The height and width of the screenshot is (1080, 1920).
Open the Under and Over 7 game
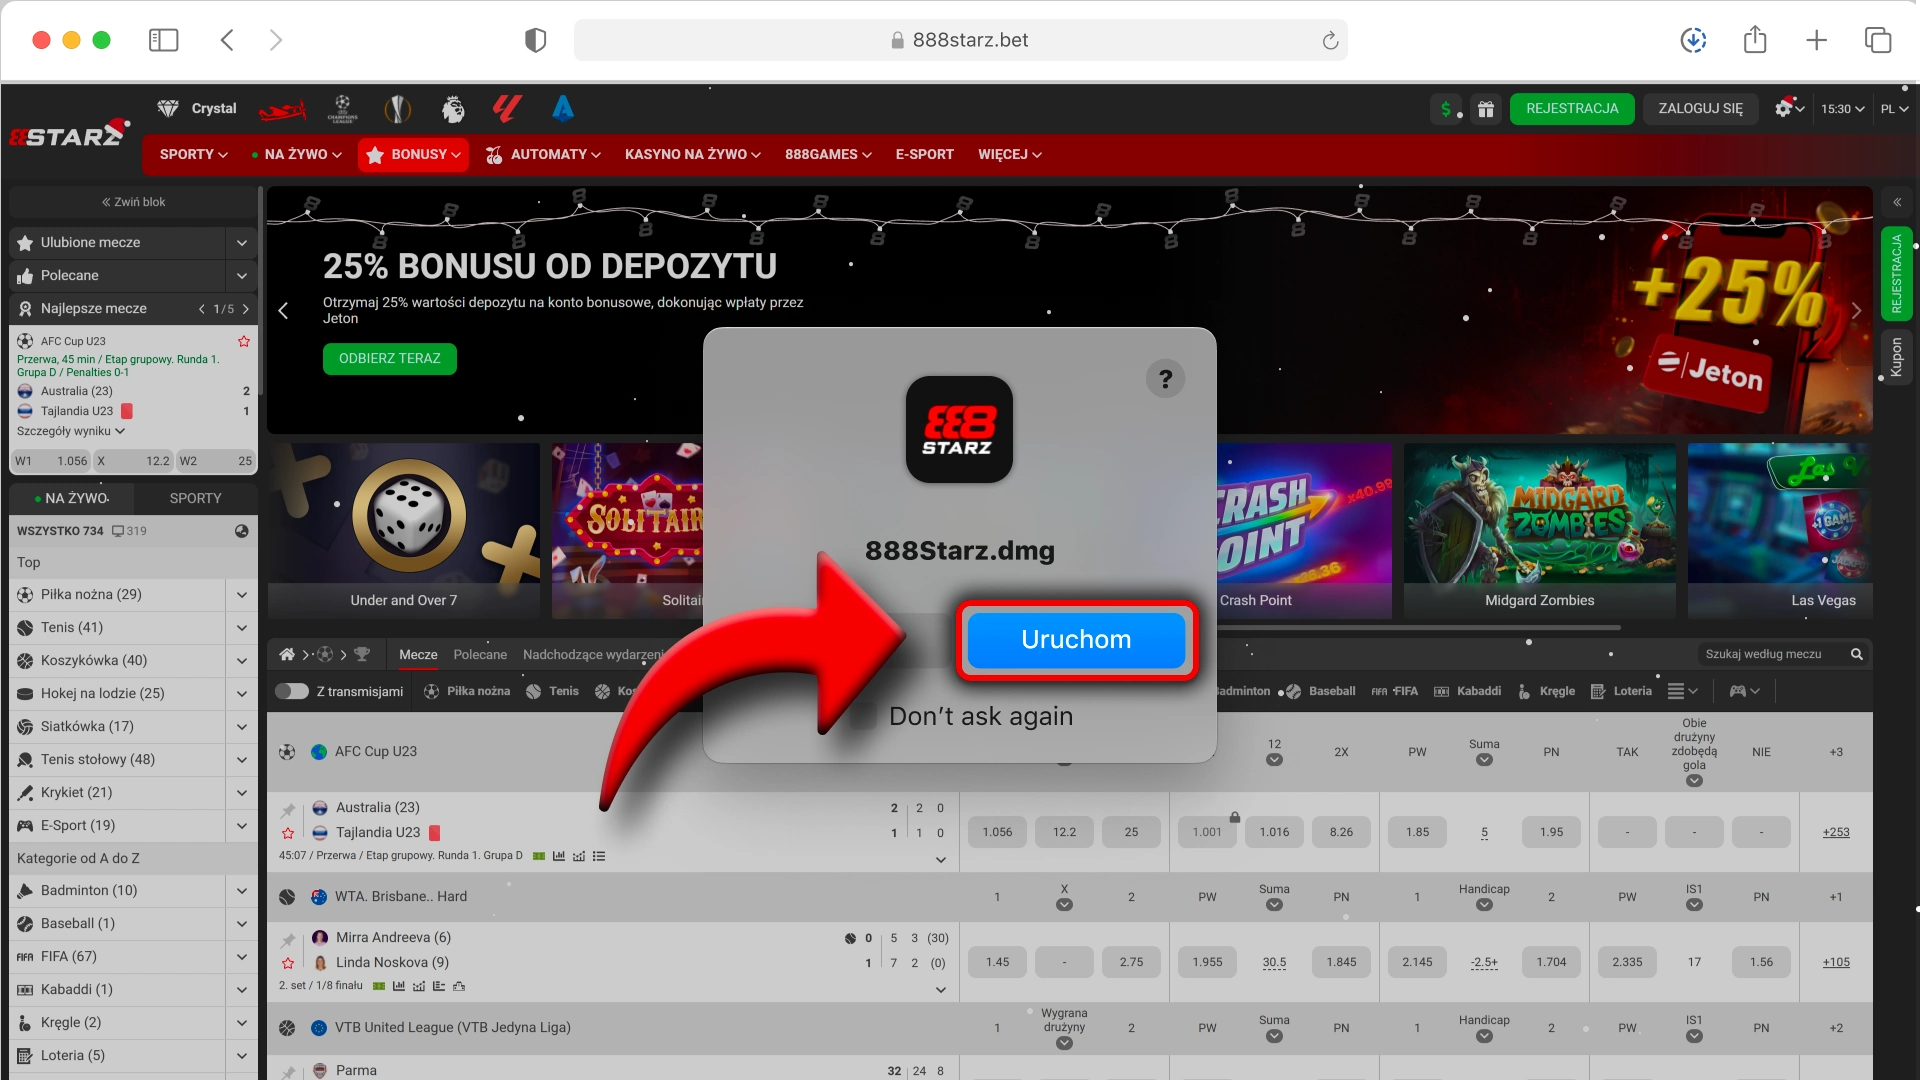click(x=403, y=531)
